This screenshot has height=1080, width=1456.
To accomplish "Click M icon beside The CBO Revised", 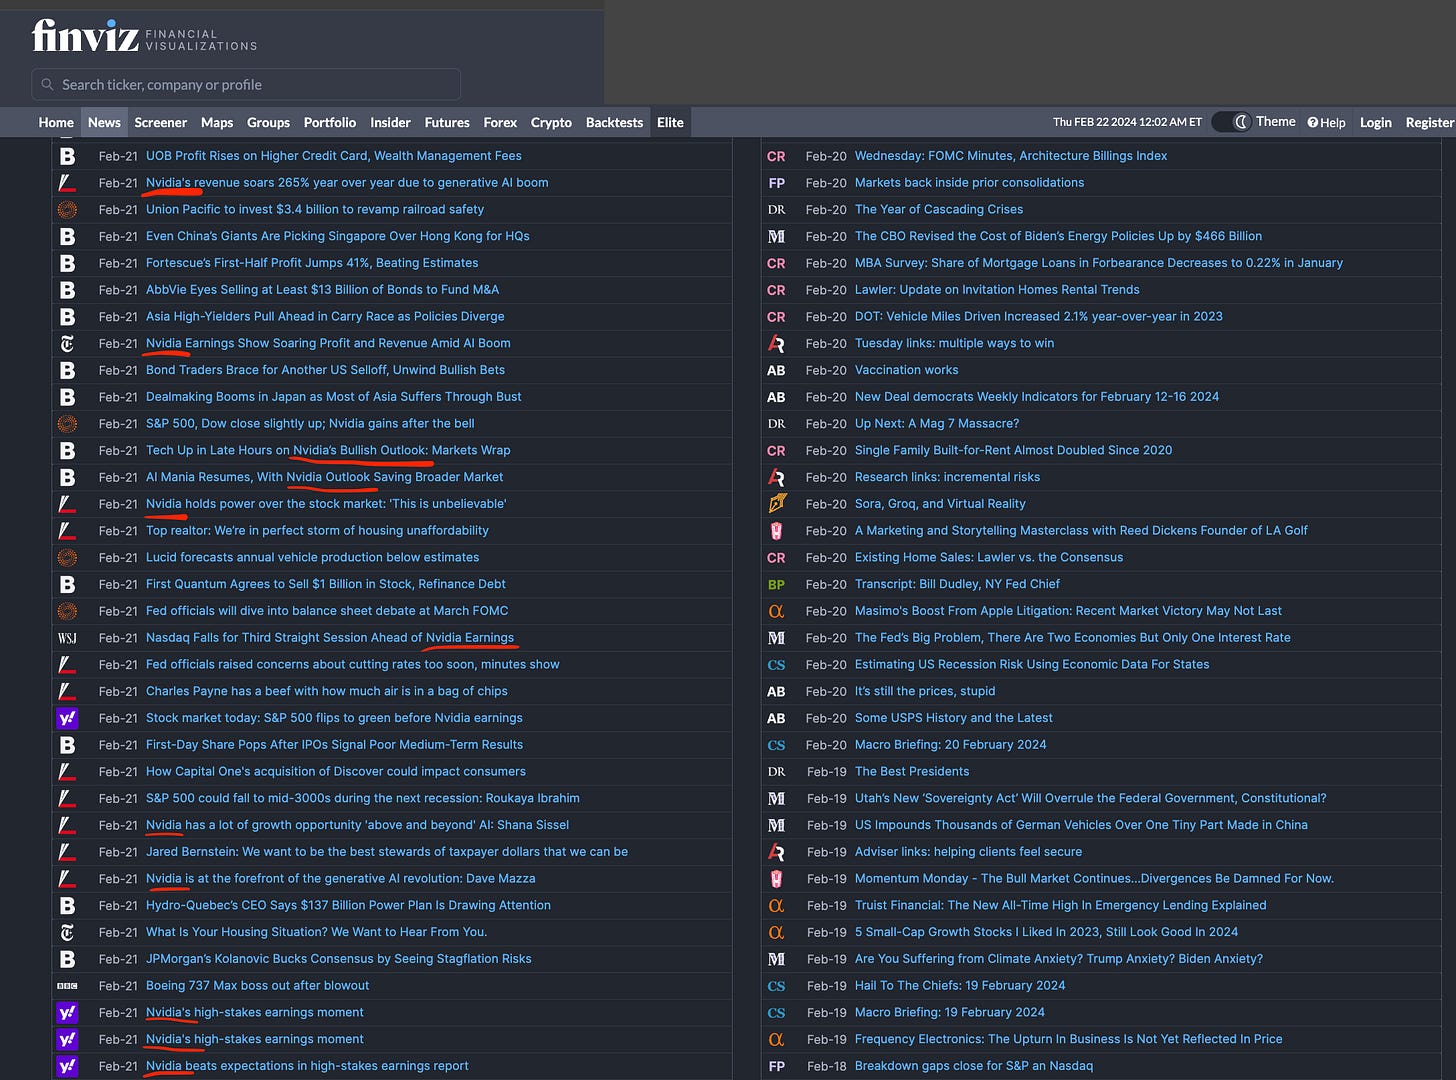I will 776,237.
